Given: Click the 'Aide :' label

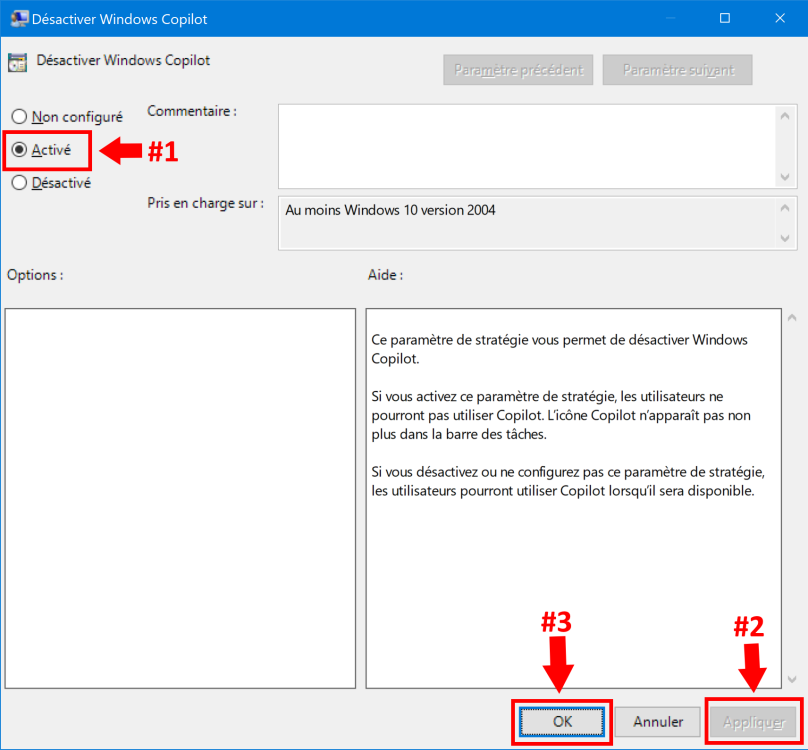Looking at the screenshot, I should tap(385, 275).
